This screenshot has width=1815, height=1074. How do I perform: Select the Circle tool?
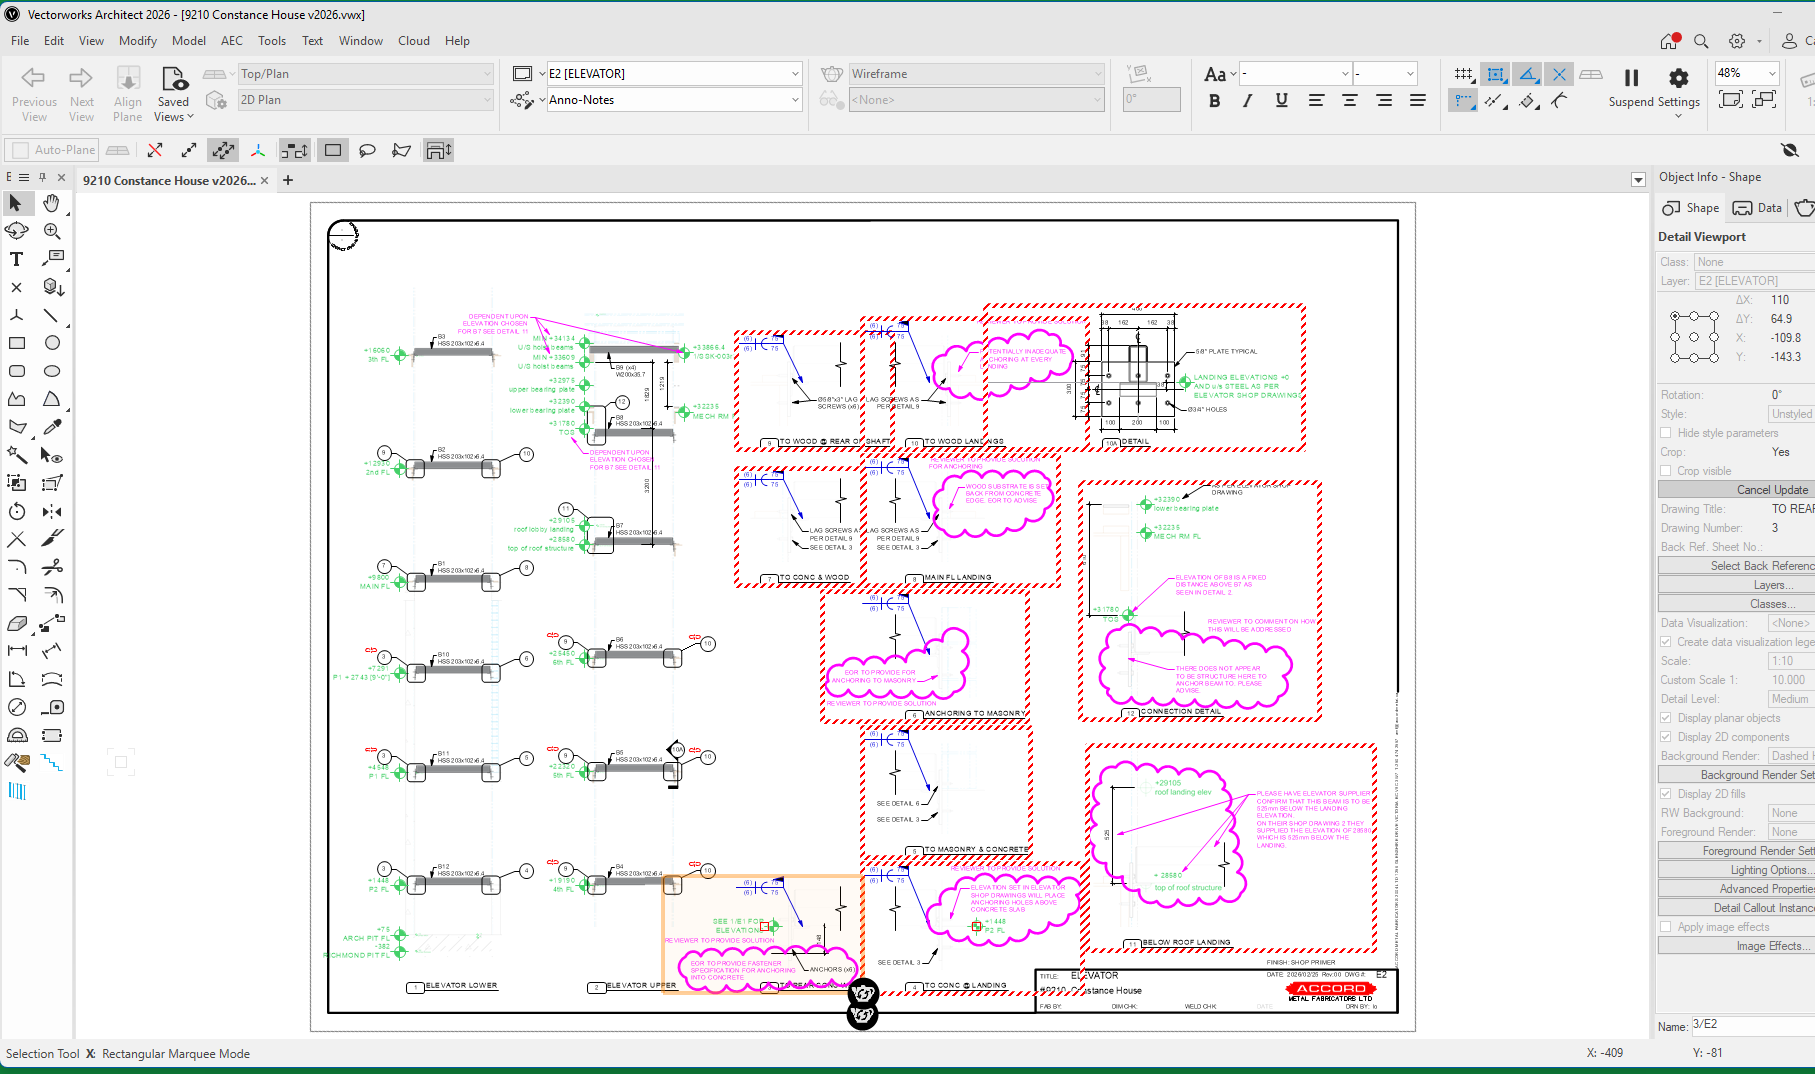[x=52, y=343]
